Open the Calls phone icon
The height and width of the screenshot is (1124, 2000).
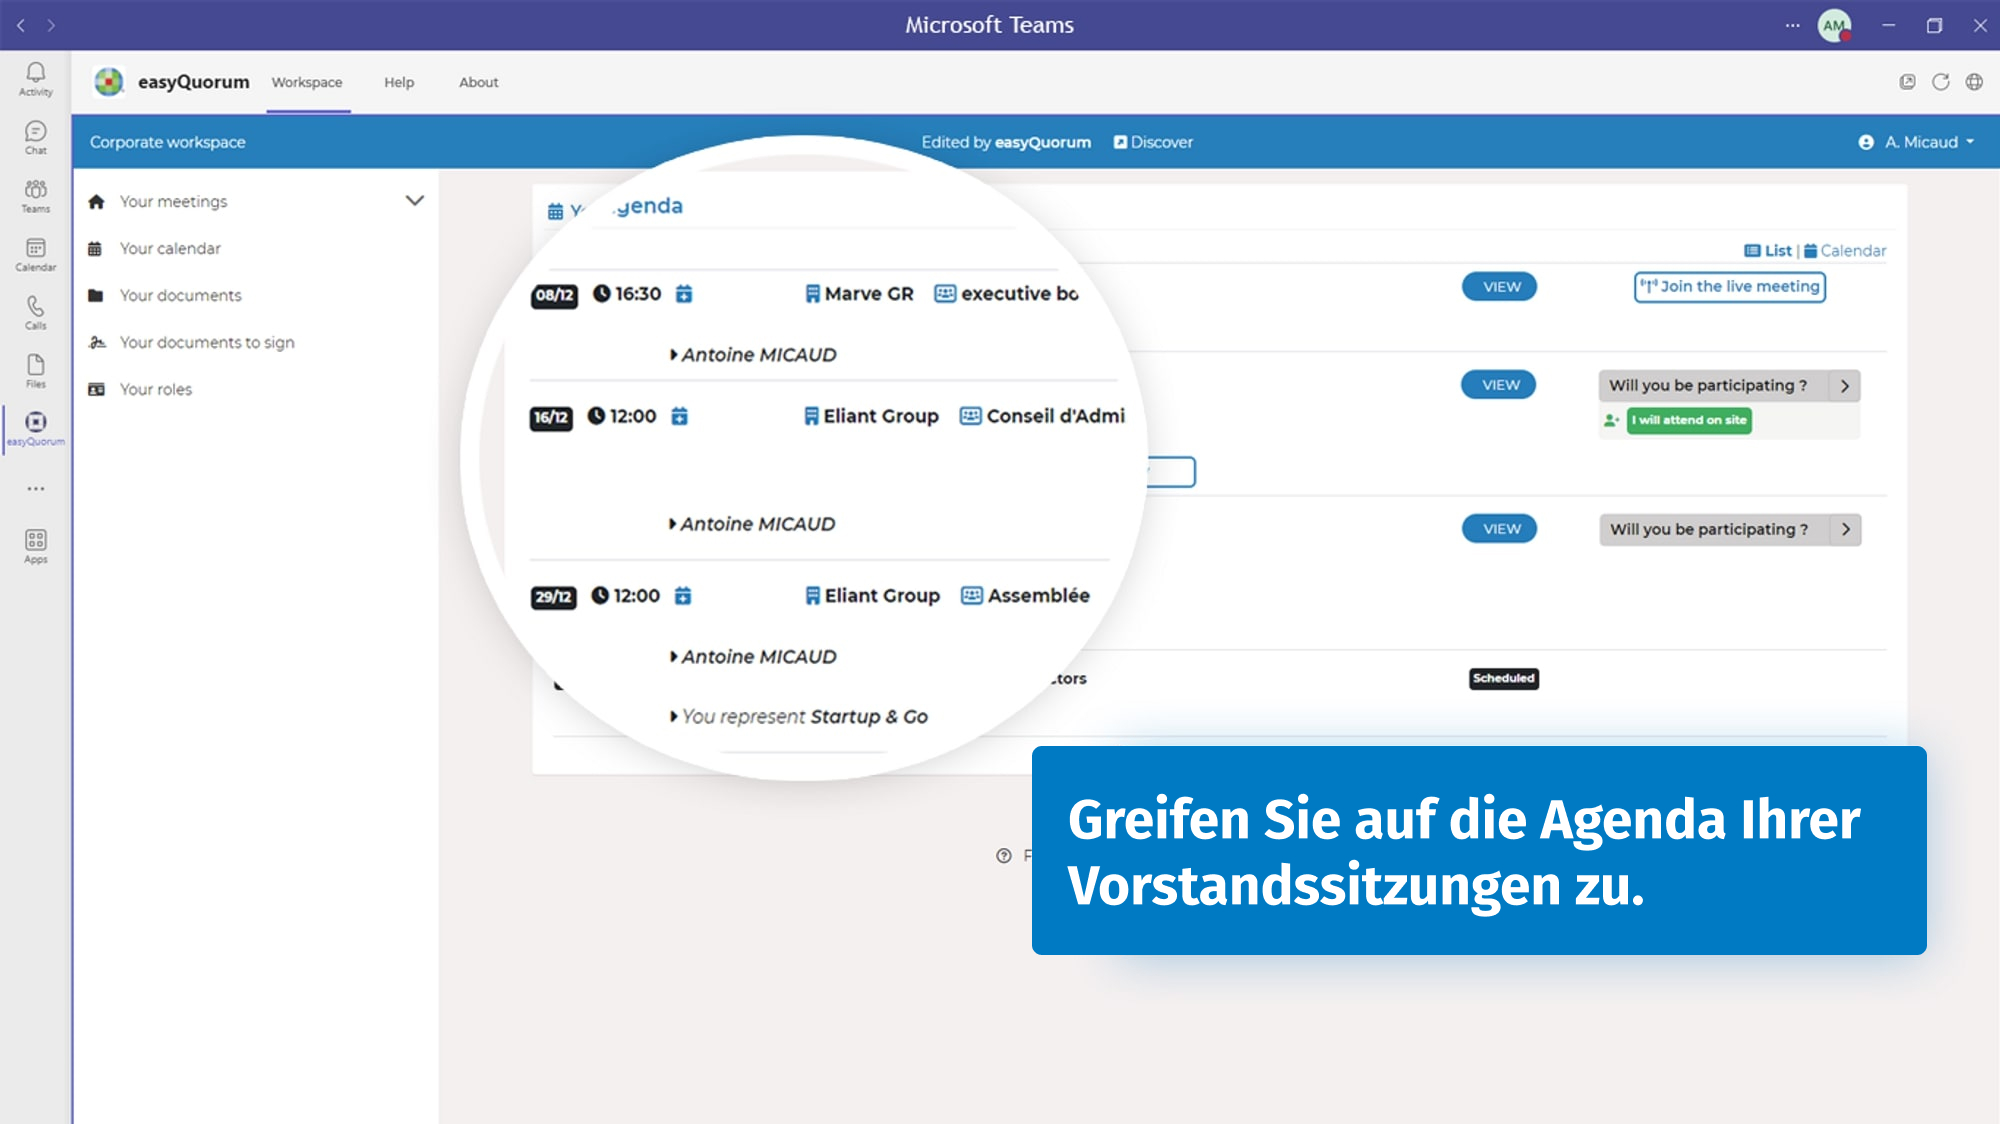[x=35, y=312]
